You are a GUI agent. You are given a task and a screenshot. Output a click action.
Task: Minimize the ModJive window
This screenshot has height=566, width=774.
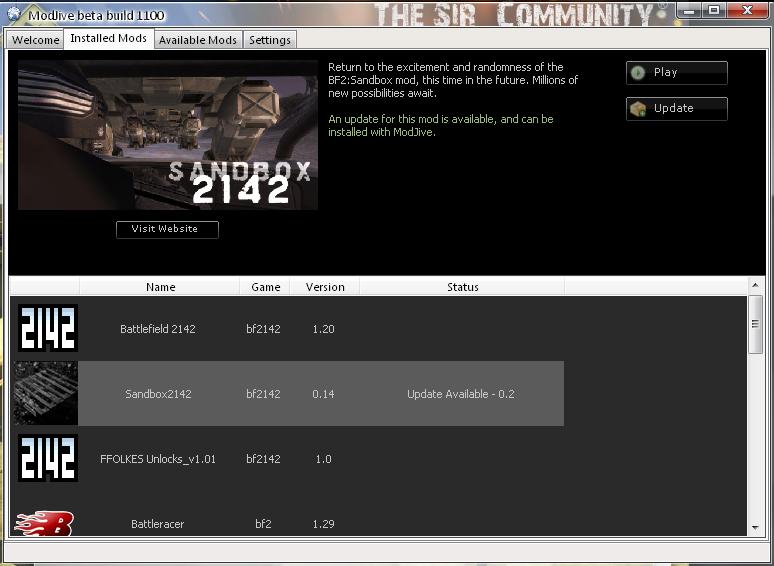tap(690, 10)
